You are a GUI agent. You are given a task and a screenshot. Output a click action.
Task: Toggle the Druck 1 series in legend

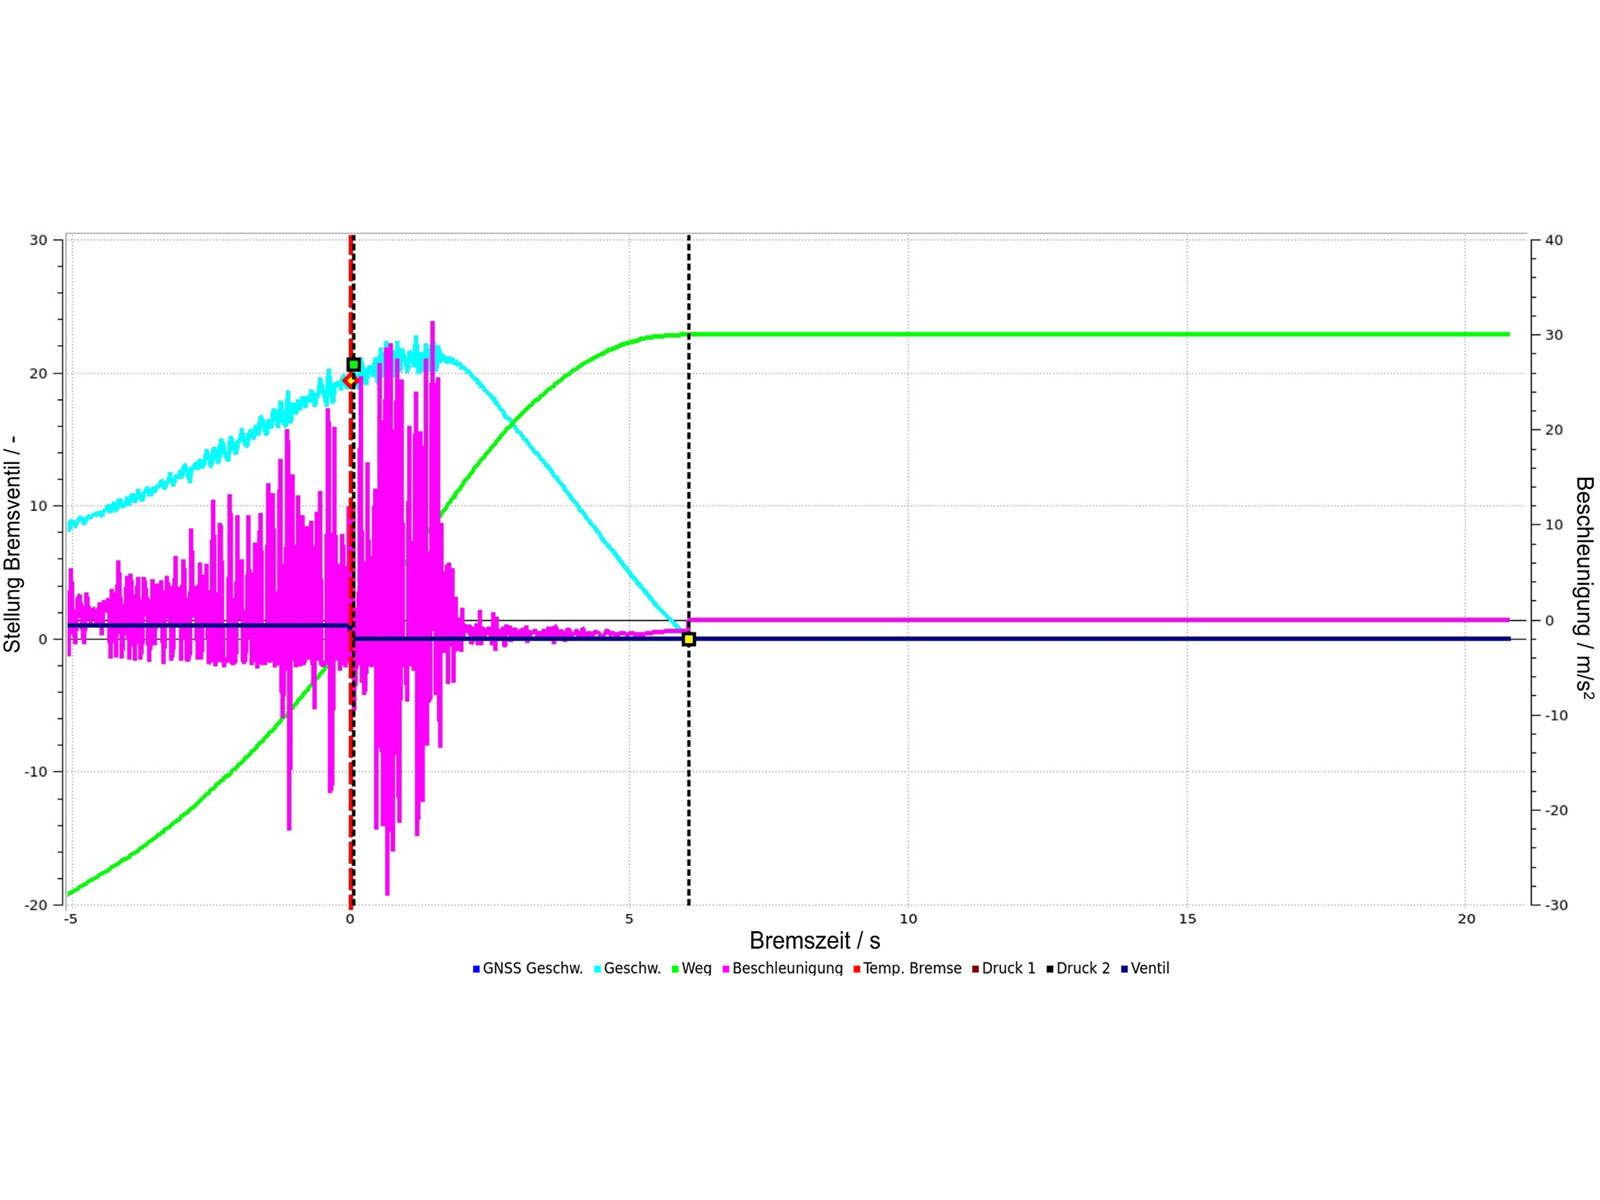[1003, 969]
